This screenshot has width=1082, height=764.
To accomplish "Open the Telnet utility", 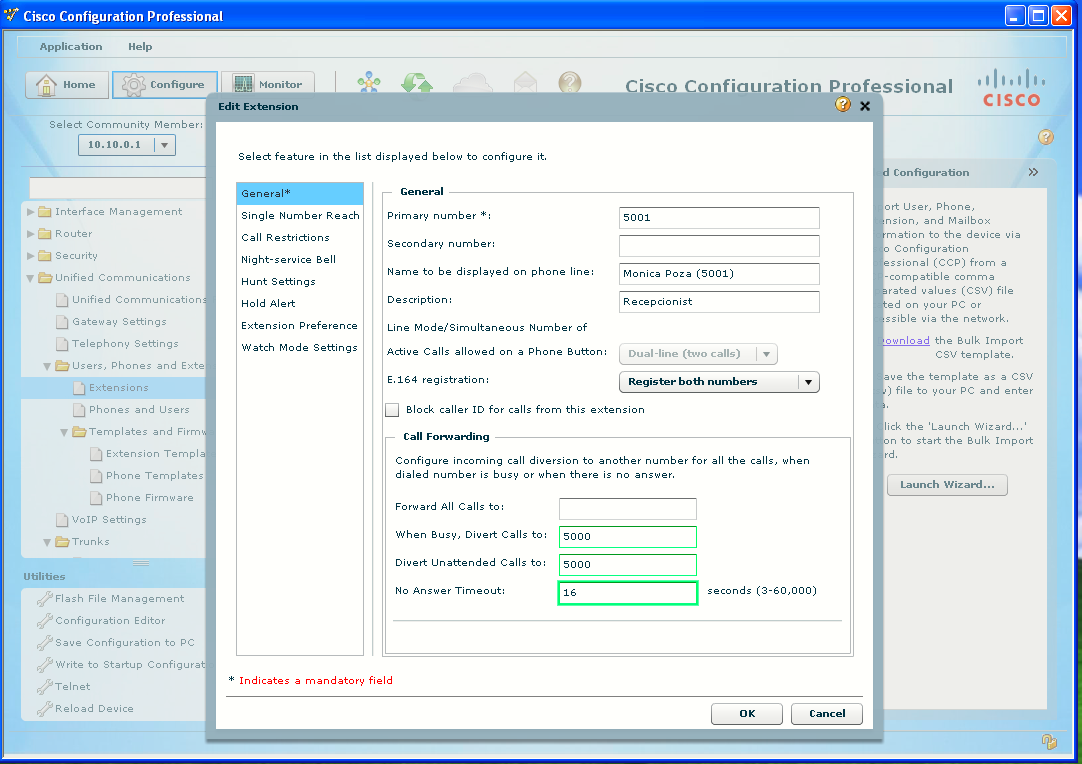I will pos(72,687).
